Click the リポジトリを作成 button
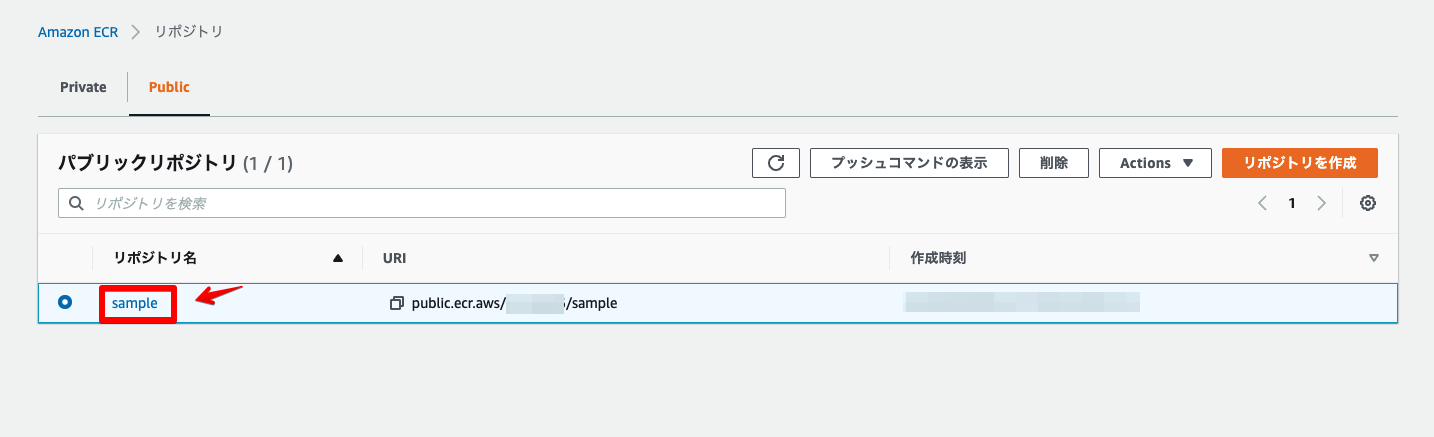 tap(1299, 163)
